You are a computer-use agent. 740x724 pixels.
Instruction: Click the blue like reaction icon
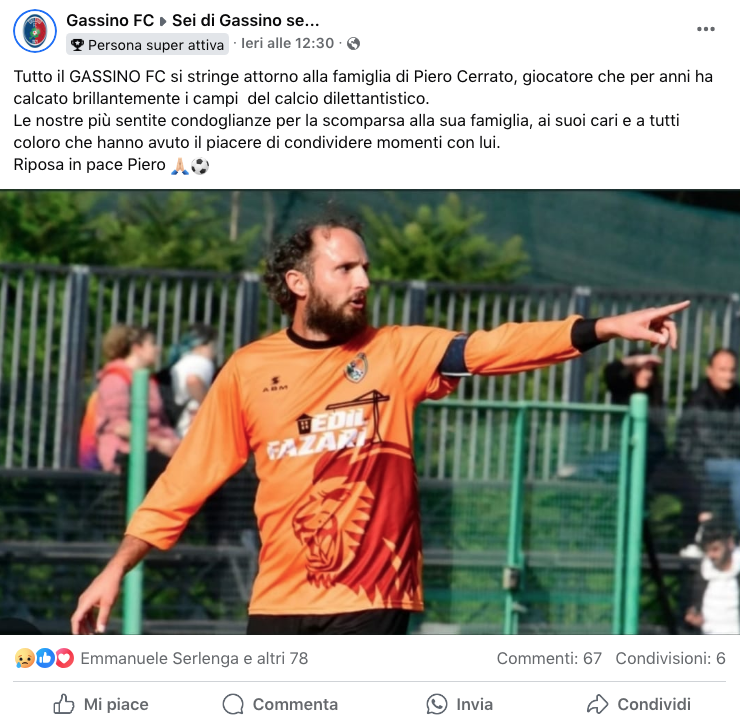45,658
